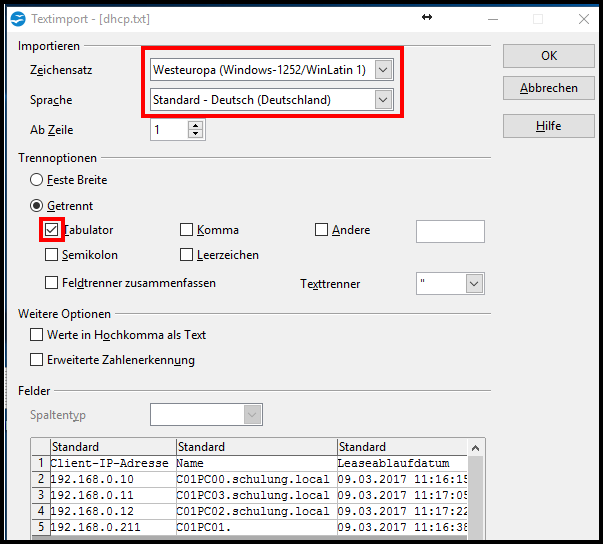Click the OK button
Screen dimensions: 603x544
548,56
